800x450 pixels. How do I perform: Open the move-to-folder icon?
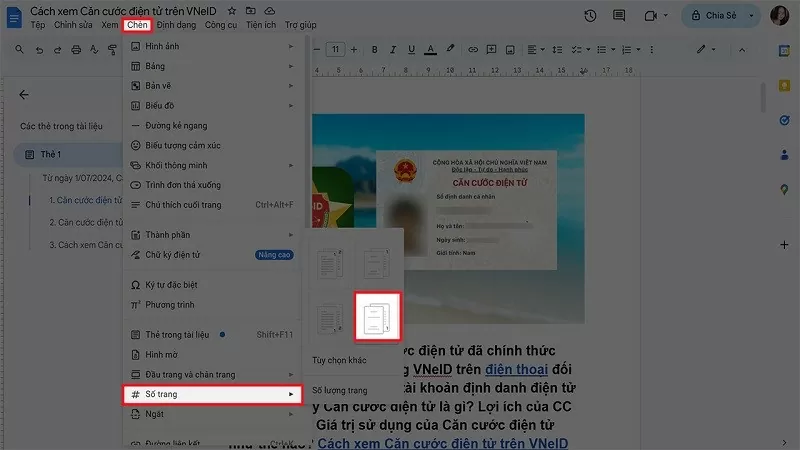tap(251, 11)
